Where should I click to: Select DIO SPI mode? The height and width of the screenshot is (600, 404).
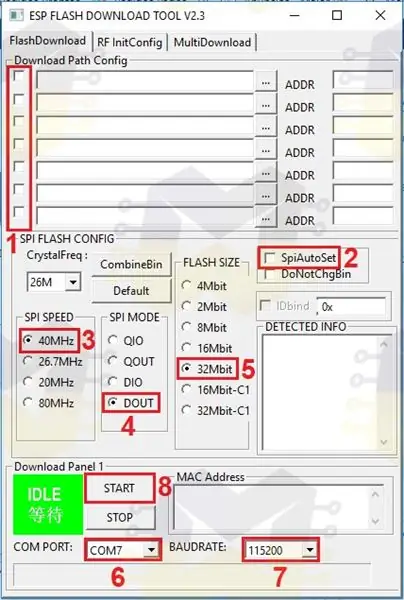point(113,382)
